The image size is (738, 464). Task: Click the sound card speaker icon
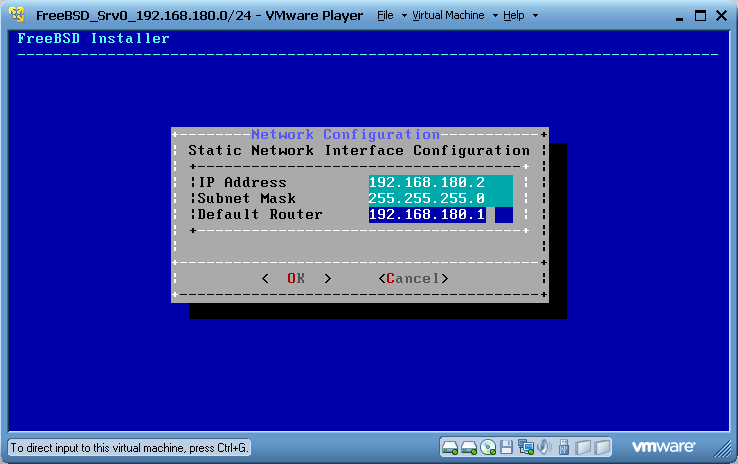click(545, 447)
